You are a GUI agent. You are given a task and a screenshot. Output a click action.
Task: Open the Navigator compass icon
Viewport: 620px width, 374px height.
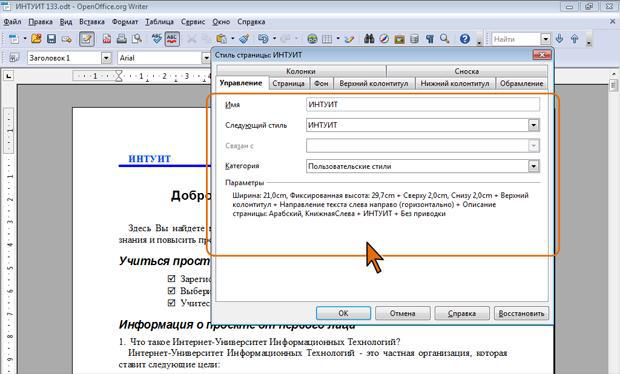pos(384,39)
